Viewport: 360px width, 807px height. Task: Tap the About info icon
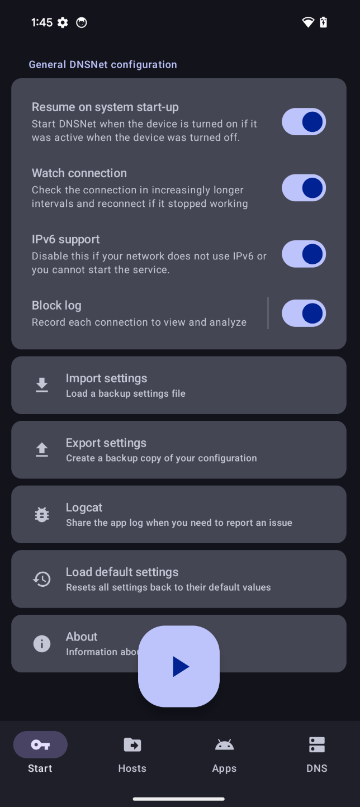coord(42,643)
